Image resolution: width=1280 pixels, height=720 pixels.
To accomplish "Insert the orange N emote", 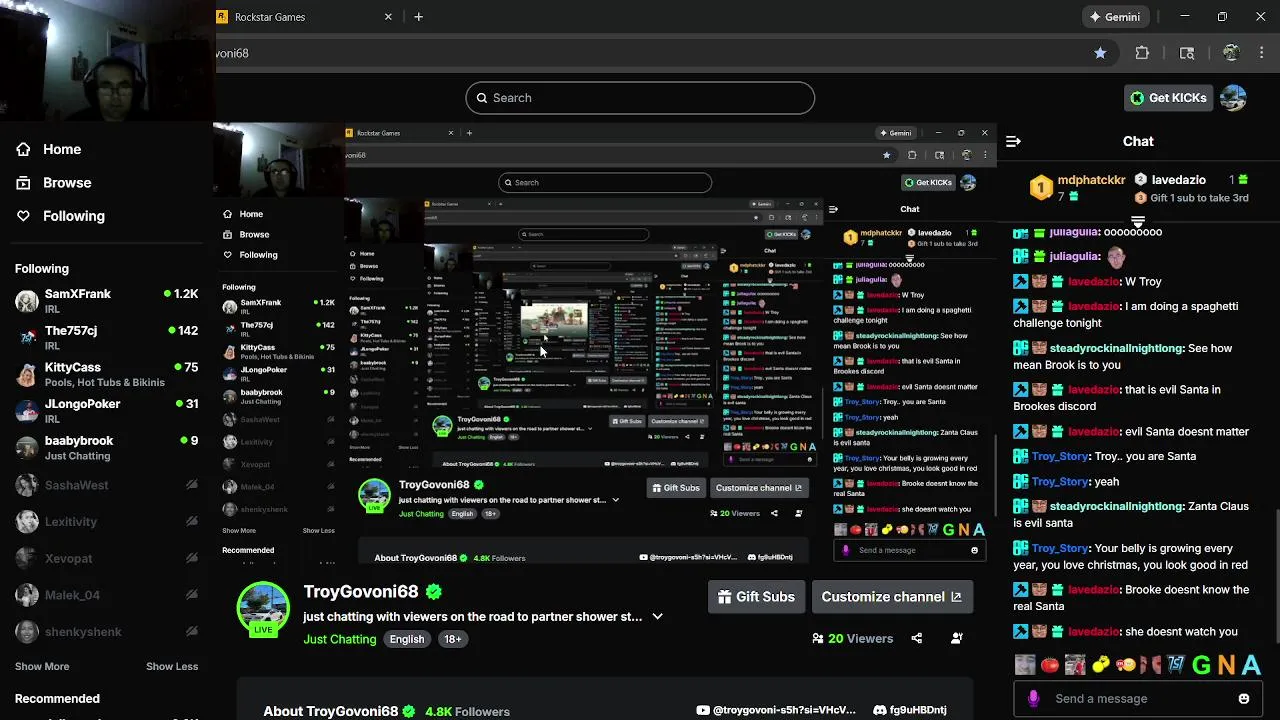I will tap(1226, 665).
